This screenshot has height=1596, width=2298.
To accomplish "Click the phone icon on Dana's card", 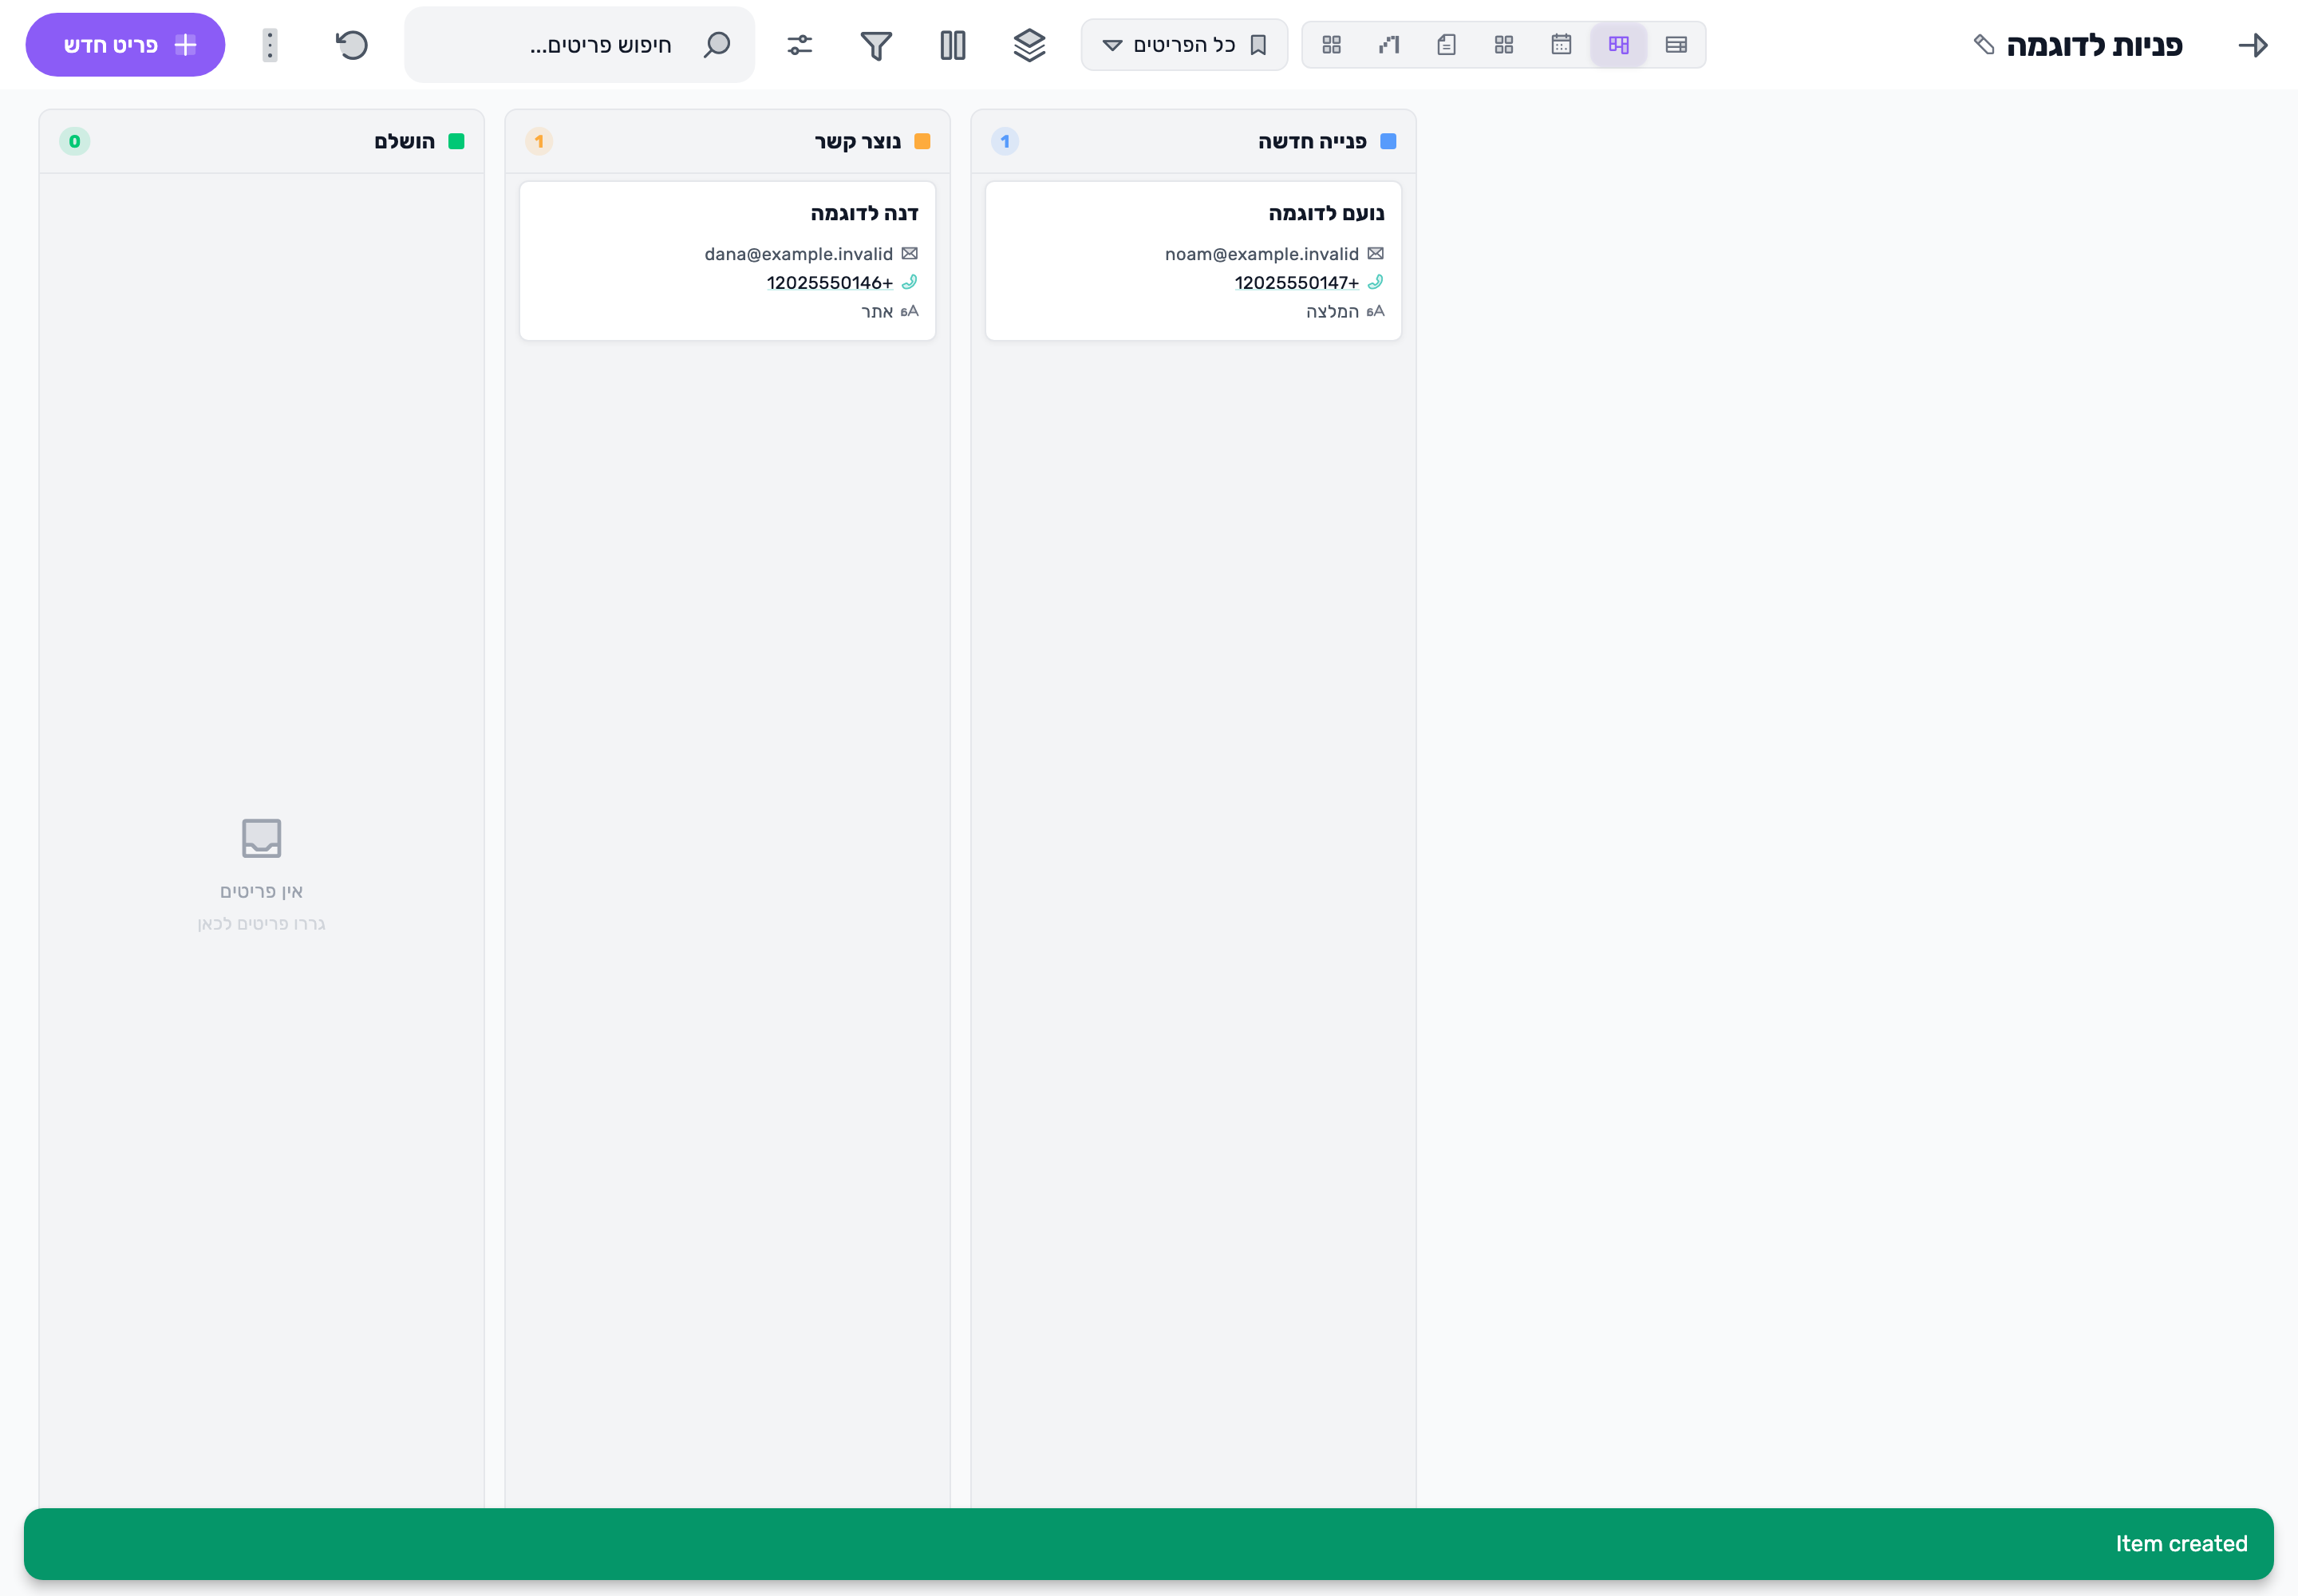I will tap(909, 283).
